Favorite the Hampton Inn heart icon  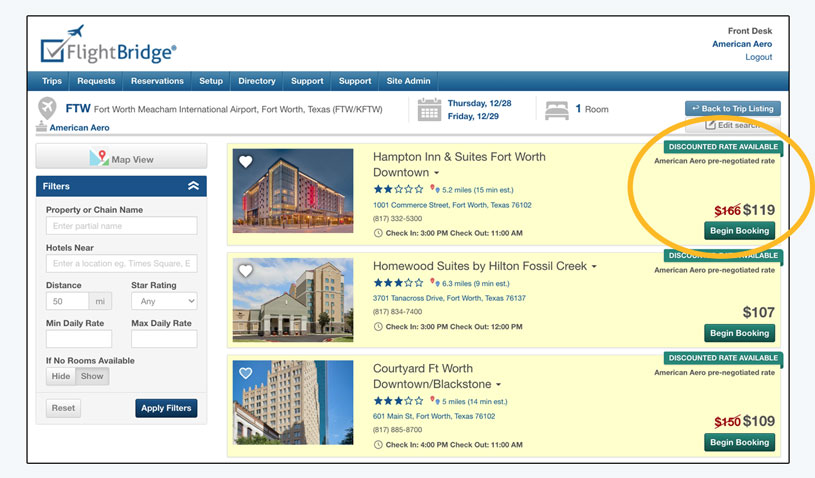pyautogui.click(x=245, y=162)
